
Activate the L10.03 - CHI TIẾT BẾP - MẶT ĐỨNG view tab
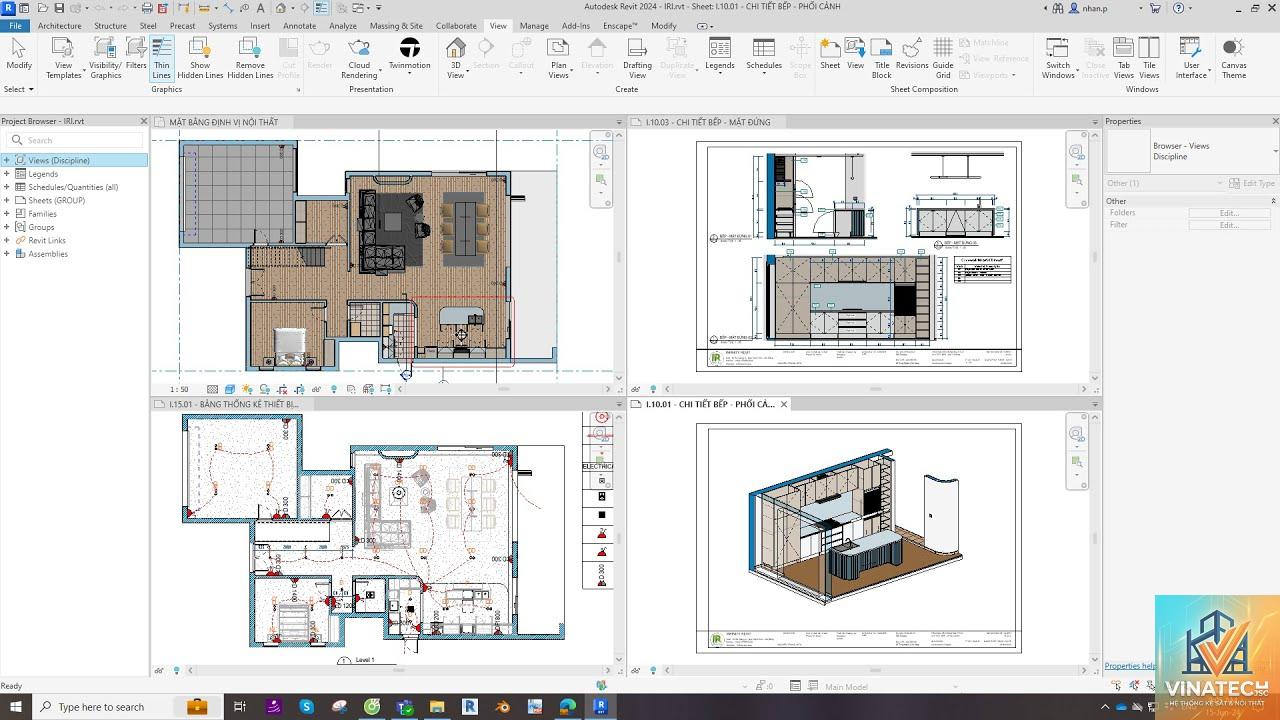pos(708,122)
